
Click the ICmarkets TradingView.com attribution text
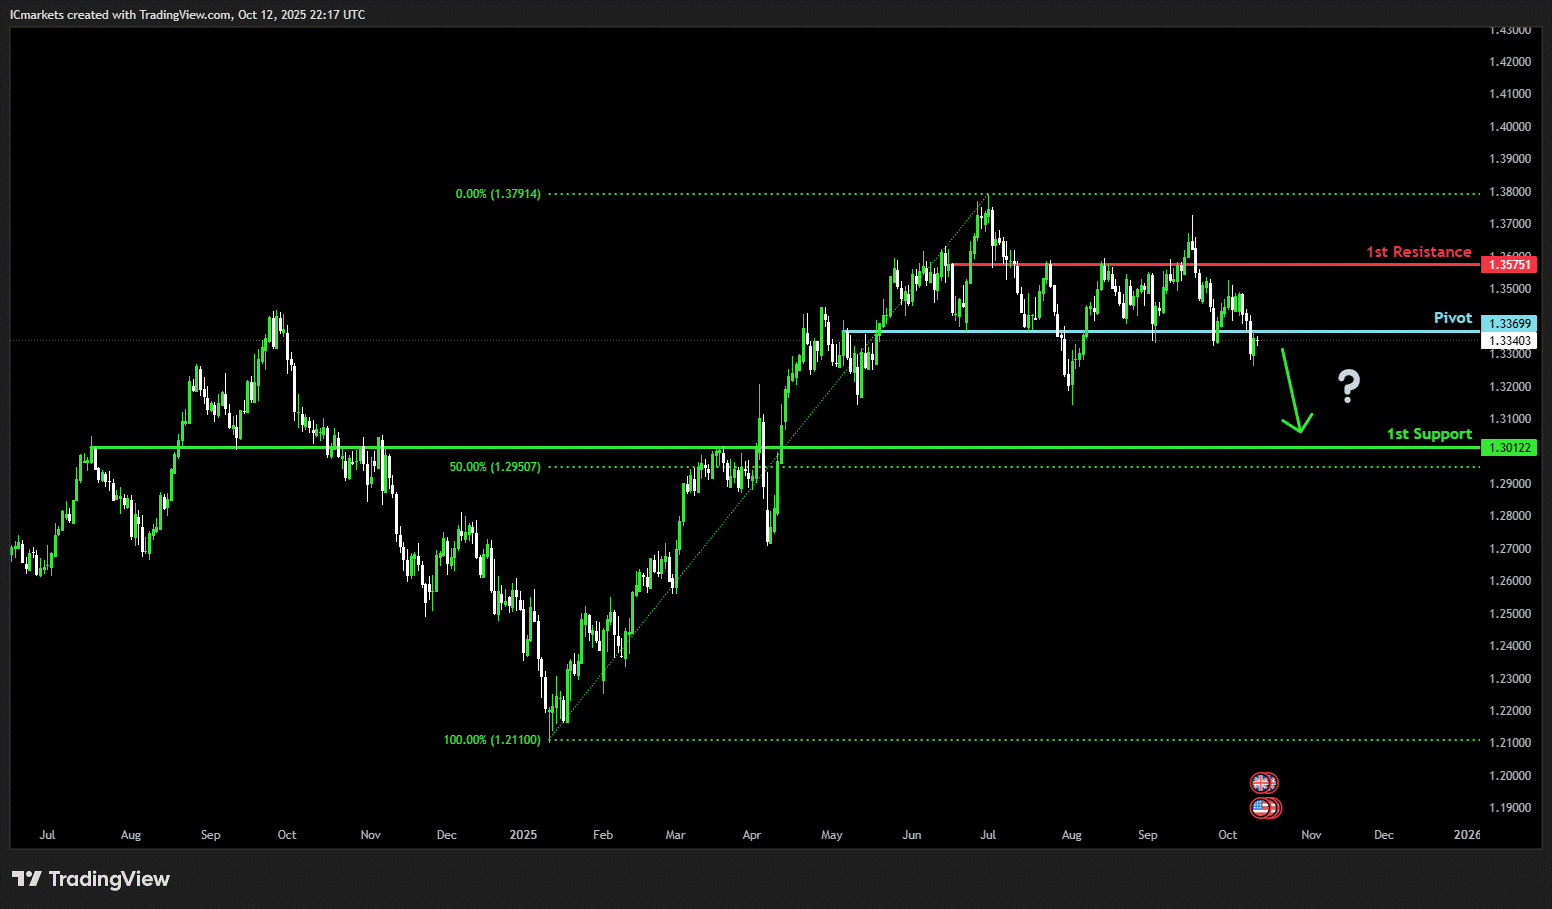tap(187, 15)
